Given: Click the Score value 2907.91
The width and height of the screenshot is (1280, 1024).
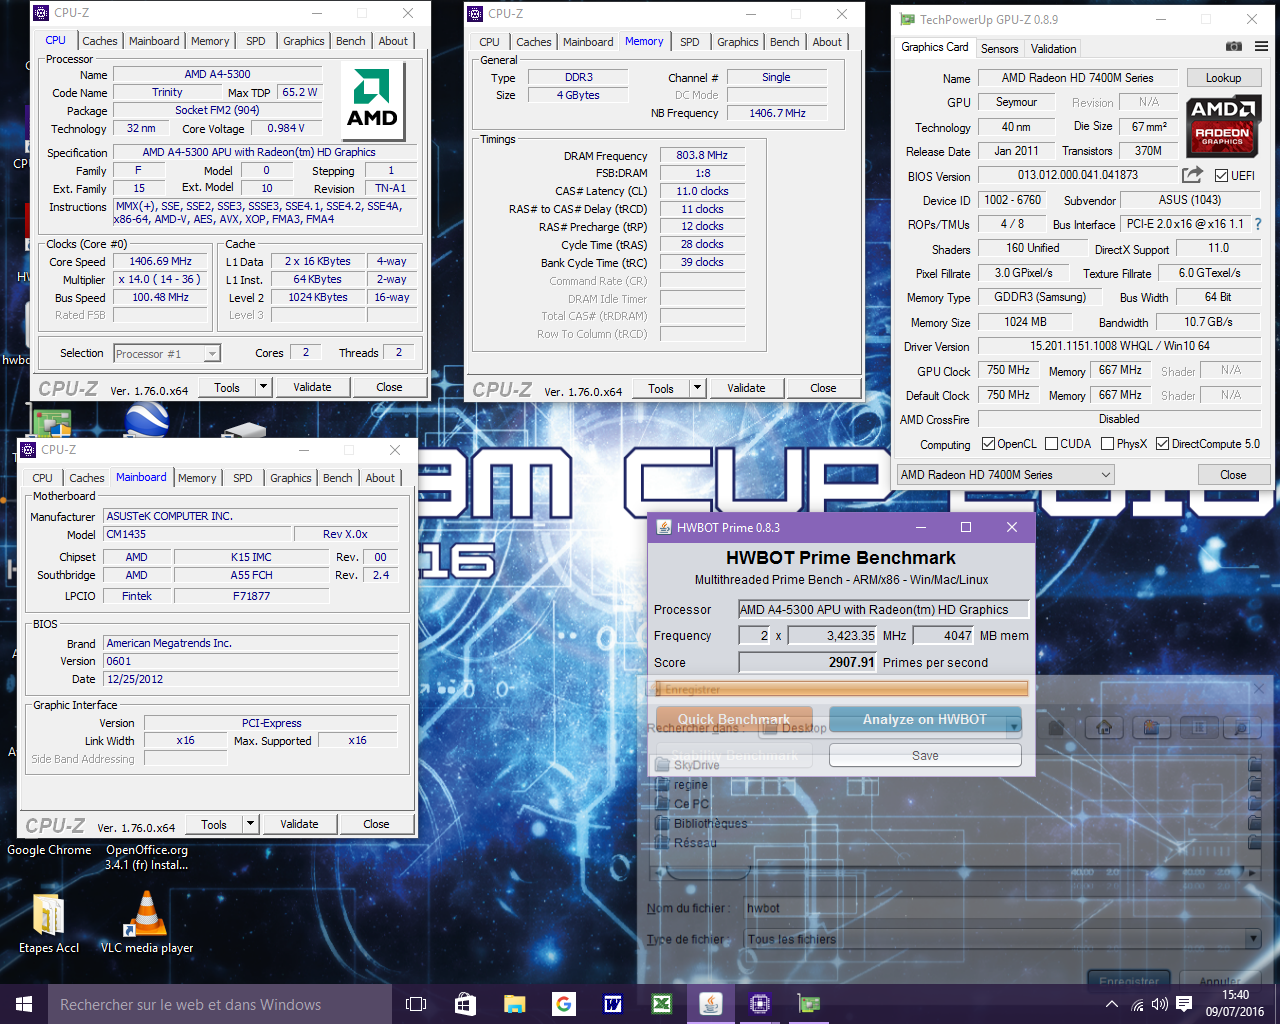Looking at the screenshot, I should (808, 662).
